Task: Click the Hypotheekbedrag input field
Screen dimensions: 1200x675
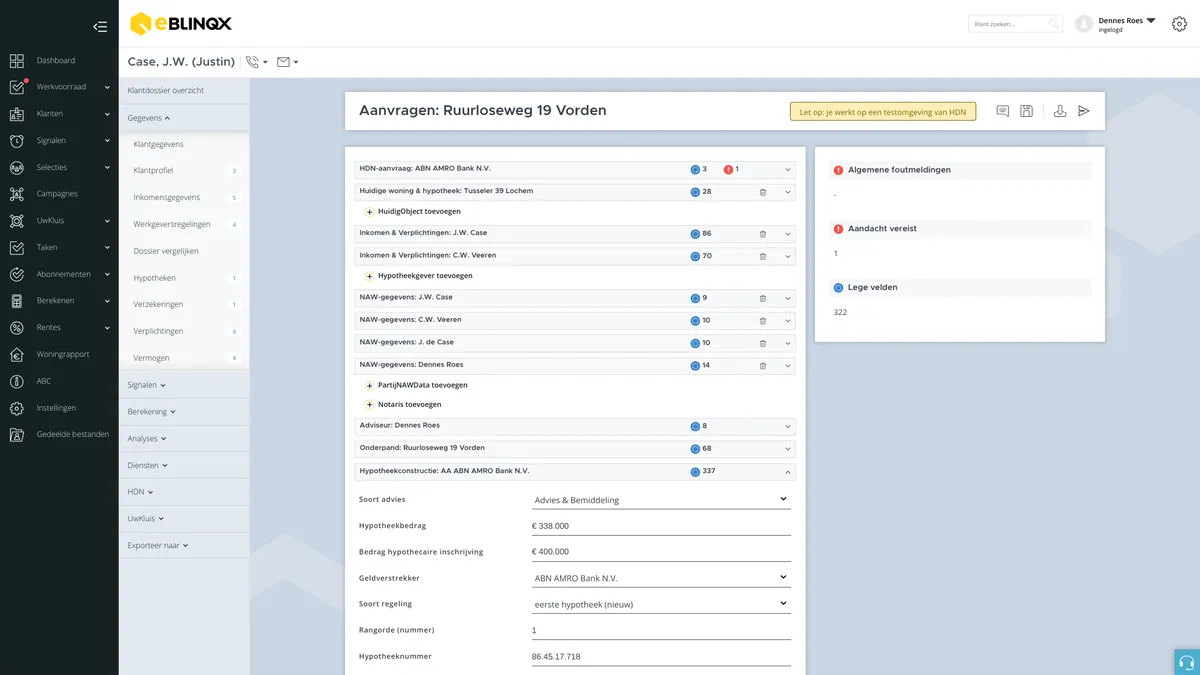Action: pos(661,526)
